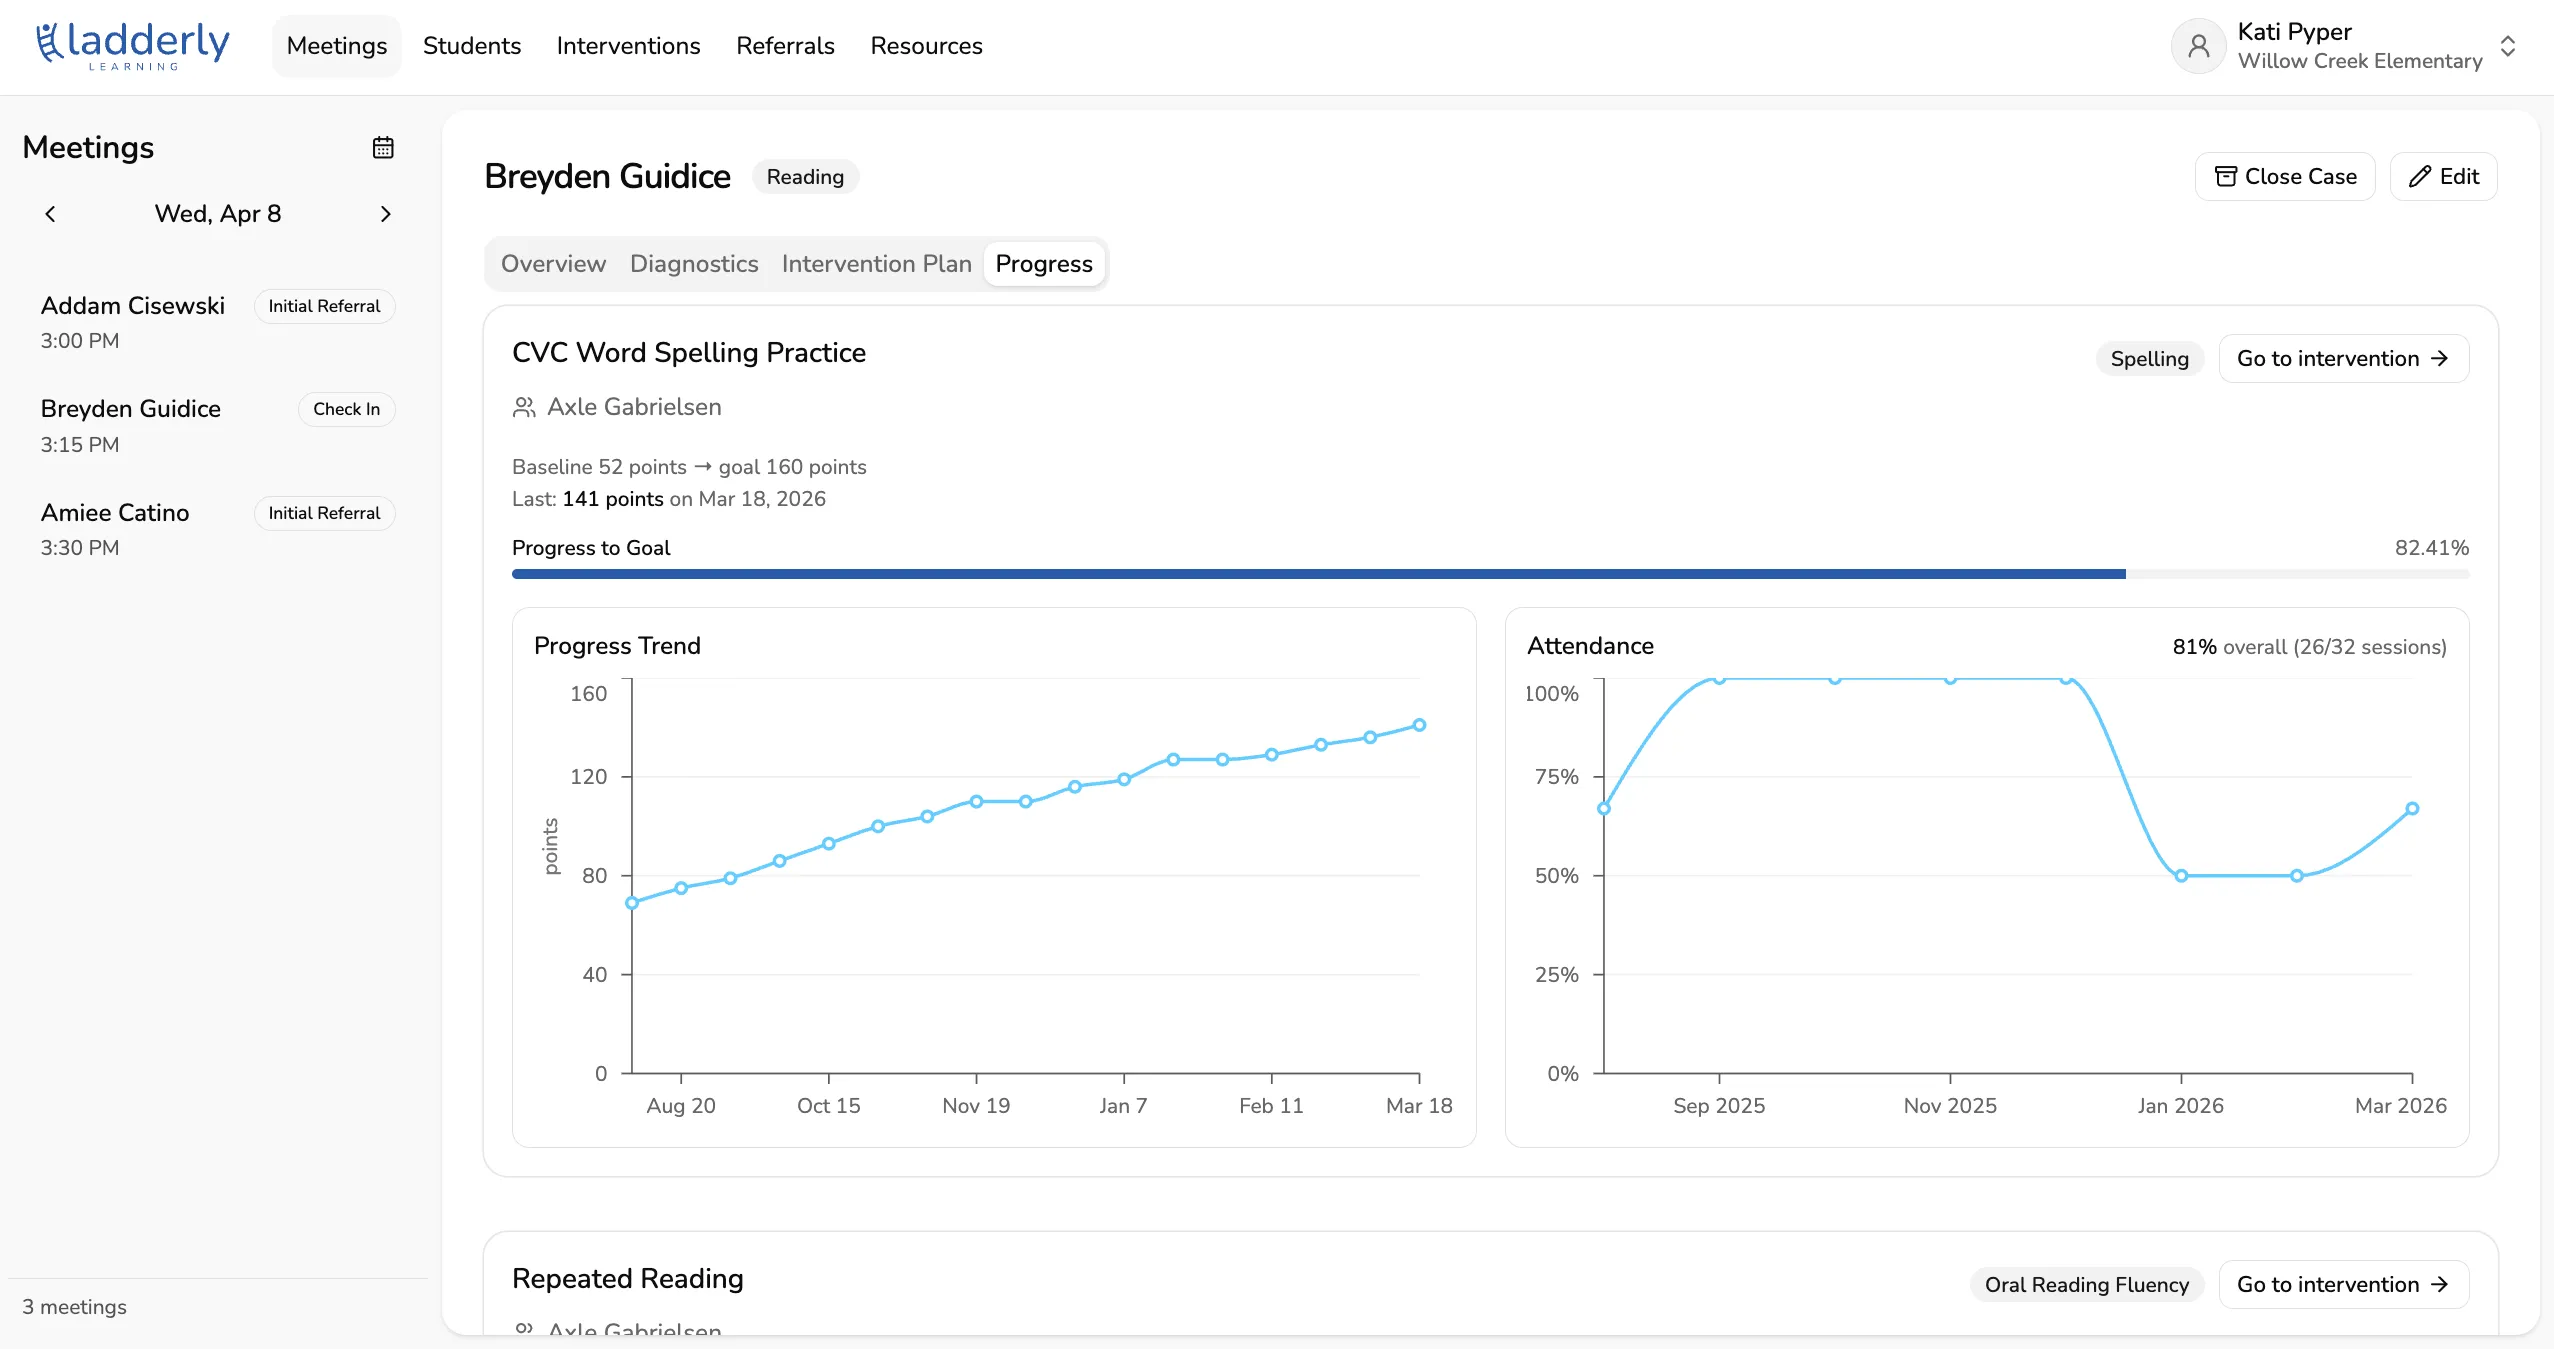Go to previous day arrow
The image size is (2554, 1349).
click(50, 214)
